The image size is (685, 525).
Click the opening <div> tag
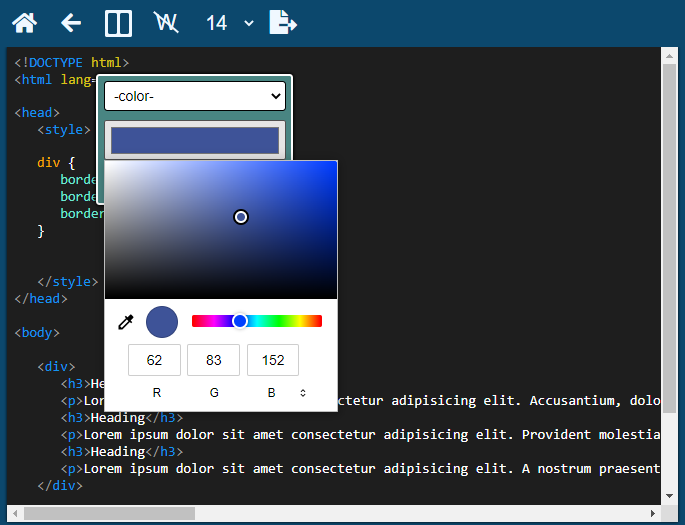click(56, 366)
